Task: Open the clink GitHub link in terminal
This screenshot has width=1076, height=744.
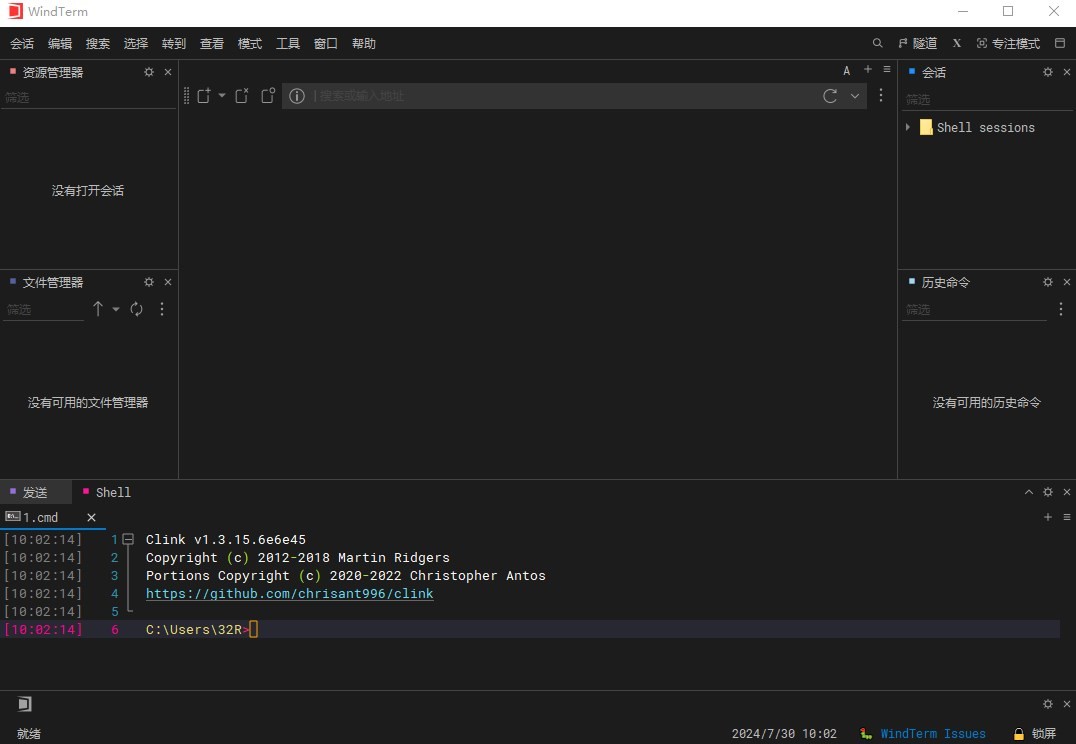Action: [x=290, y=593]
